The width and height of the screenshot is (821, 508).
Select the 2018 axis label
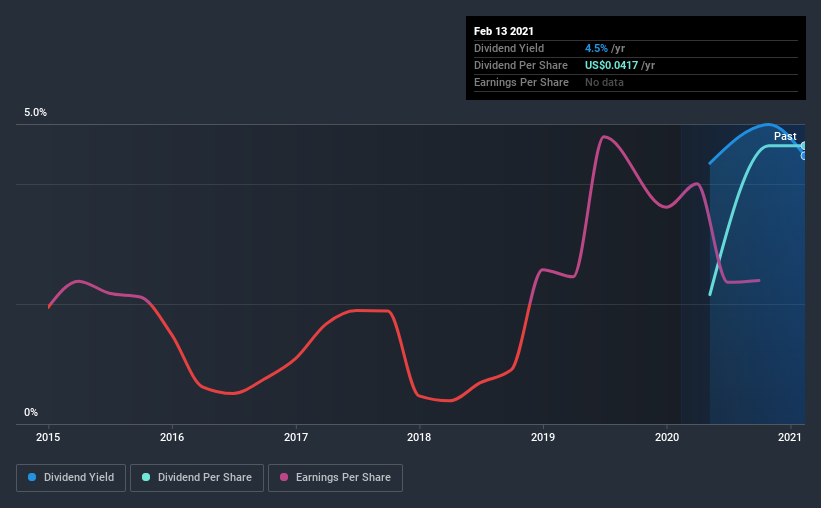tap(419, 437)
